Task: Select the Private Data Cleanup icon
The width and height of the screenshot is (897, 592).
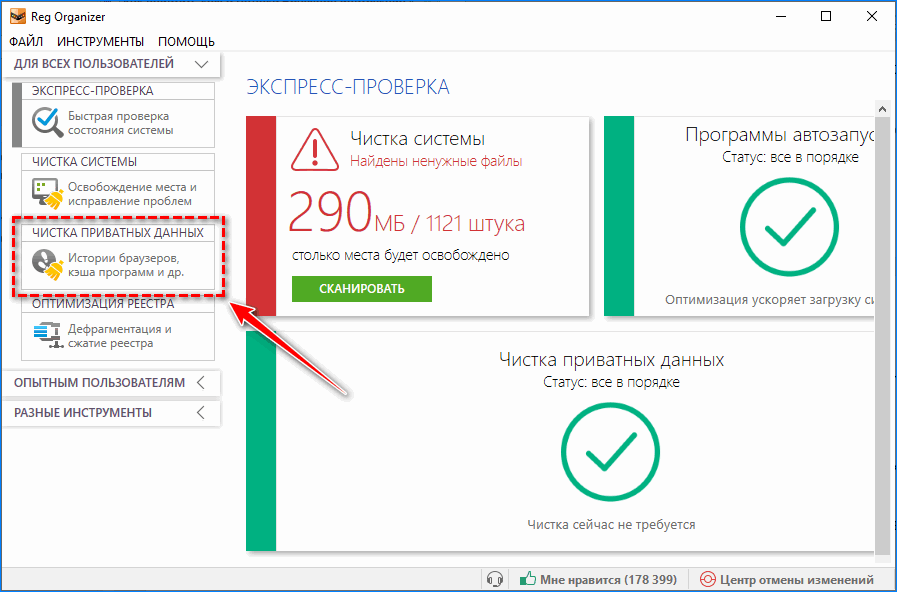Action: pyautogui.click(x=47, y=264)
